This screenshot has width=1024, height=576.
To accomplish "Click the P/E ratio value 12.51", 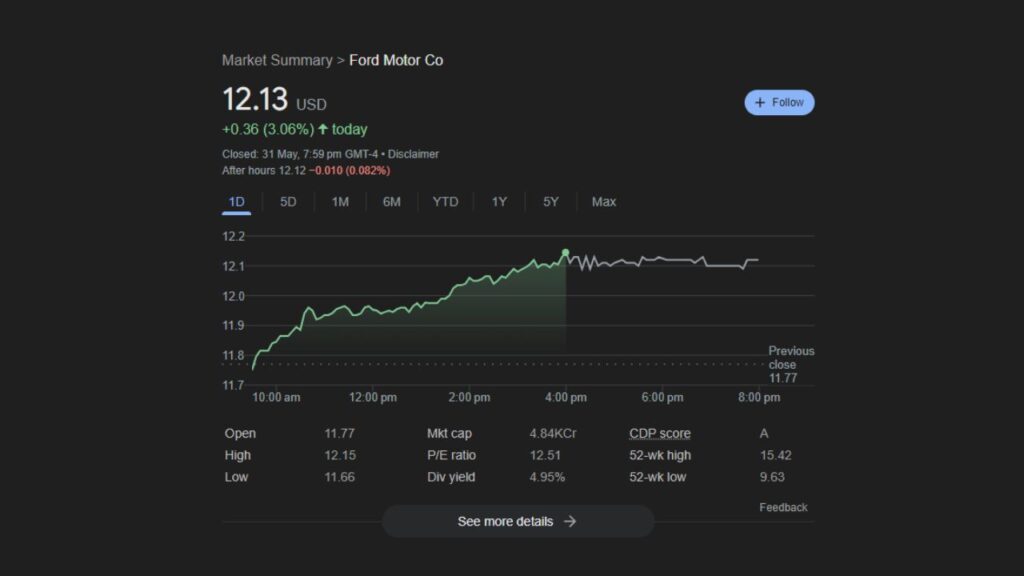I will [x=545, y=455].
